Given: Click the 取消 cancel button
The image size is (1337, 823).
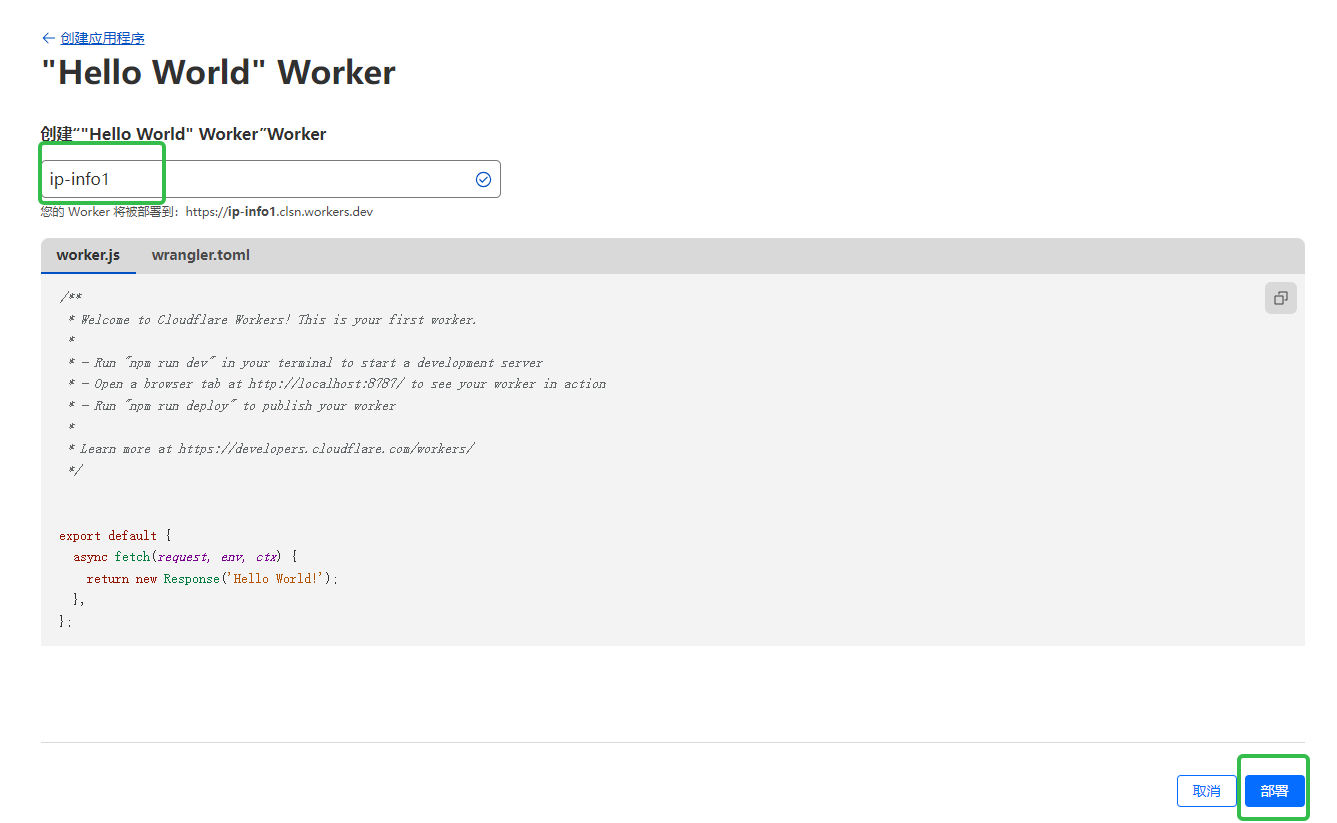Looking at the screenshot, I should tap(1207, 791).
